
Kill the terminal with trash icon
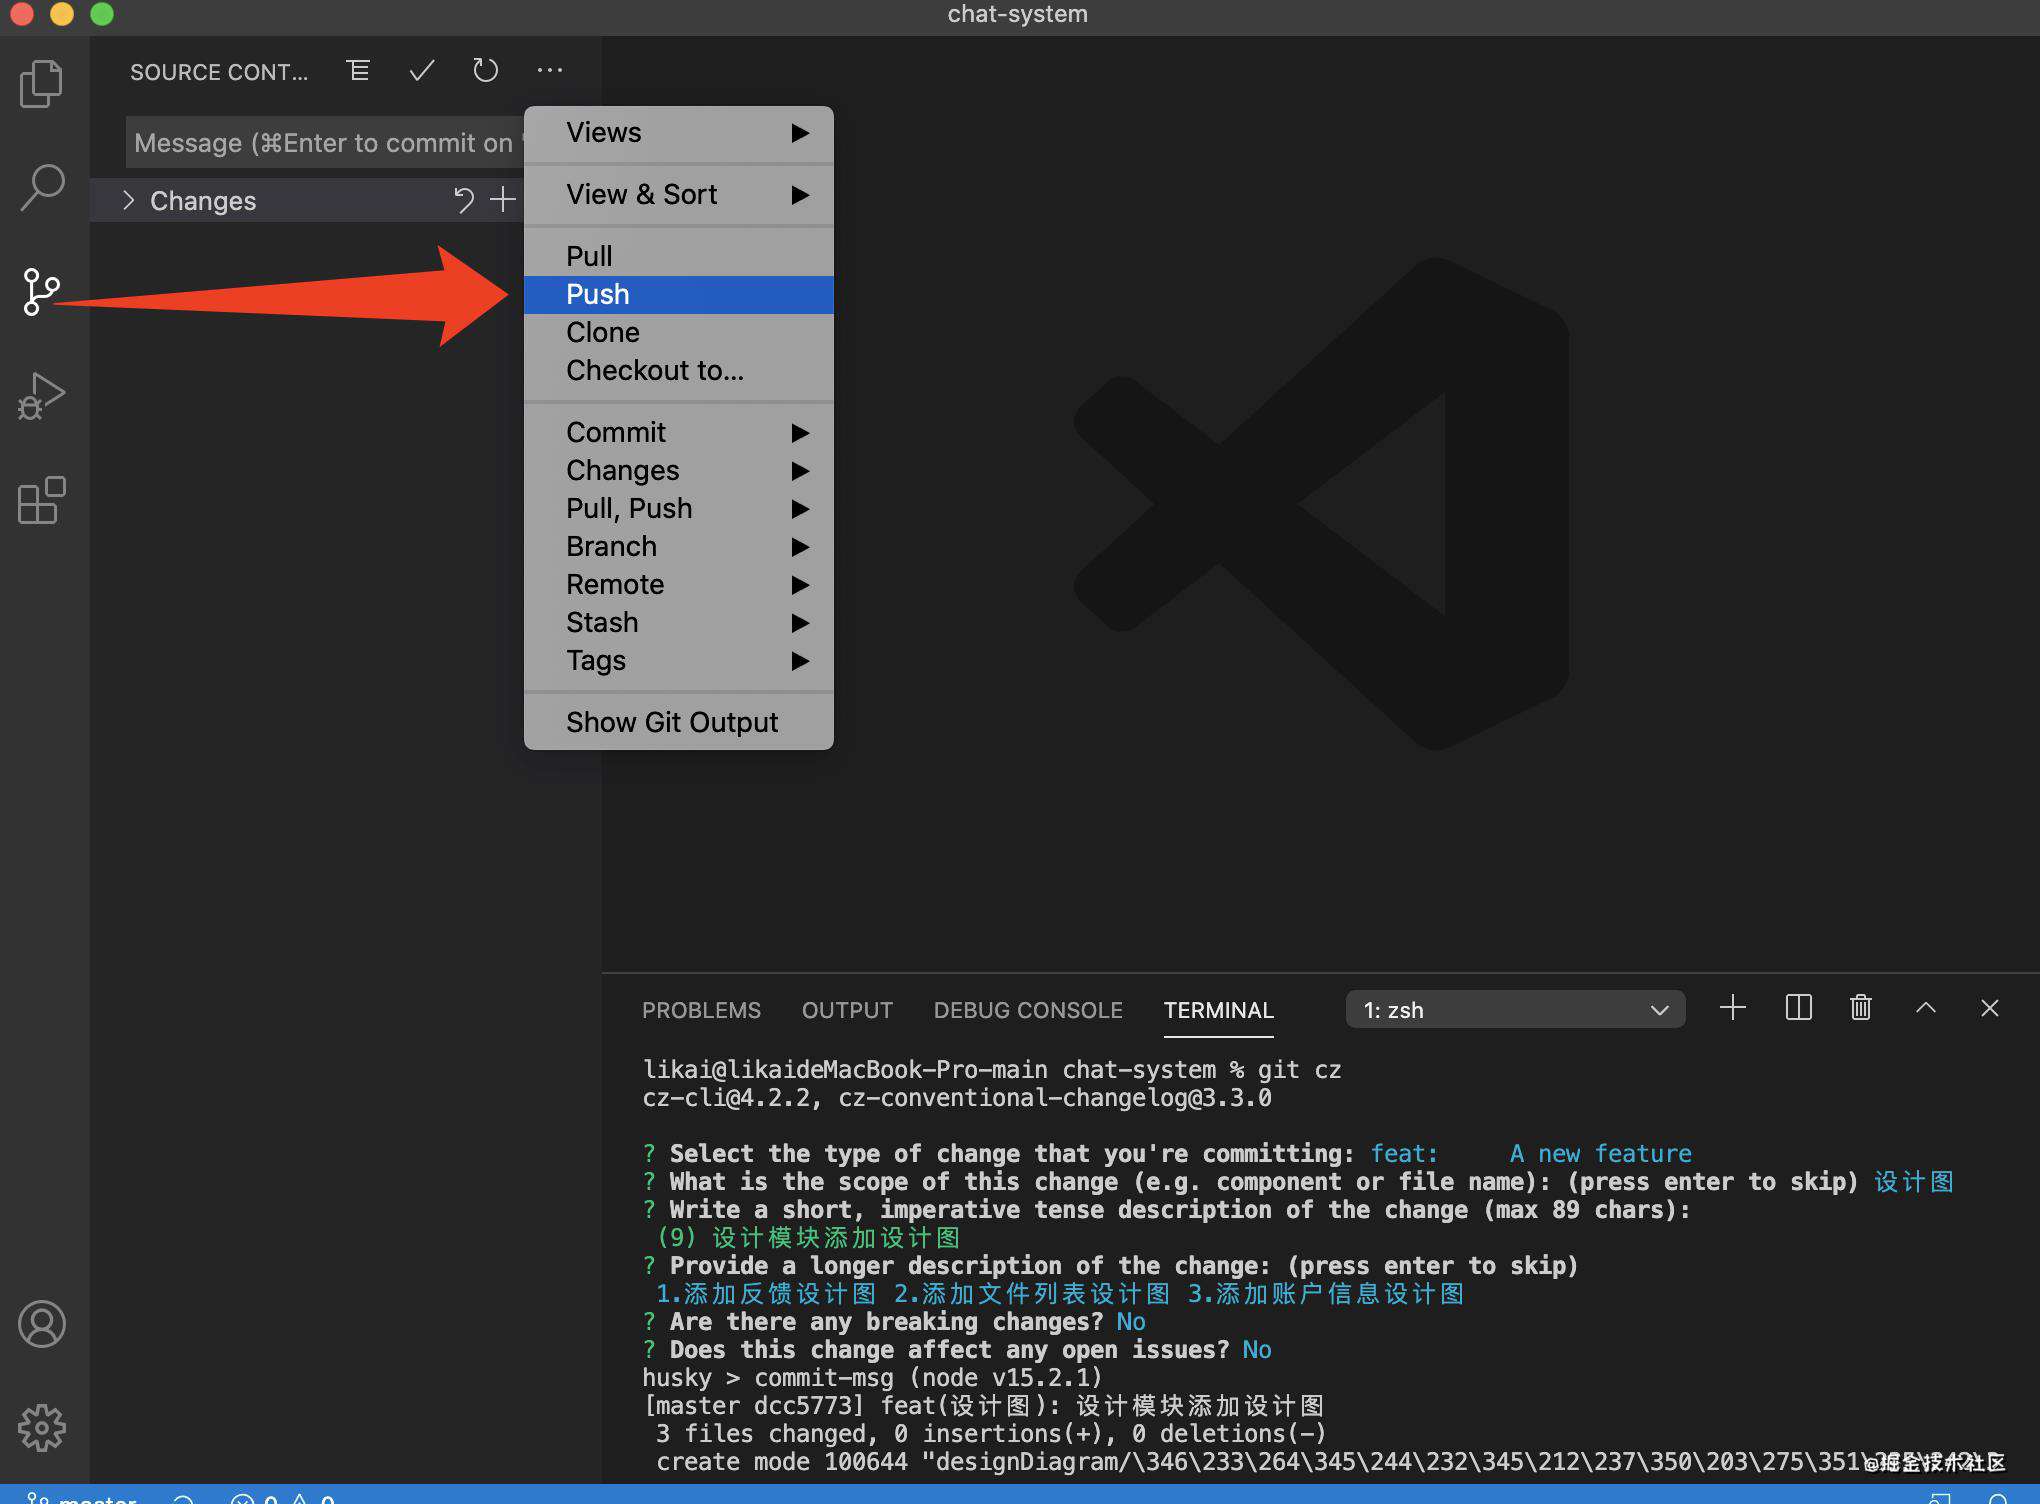tap(1861, 1008)
